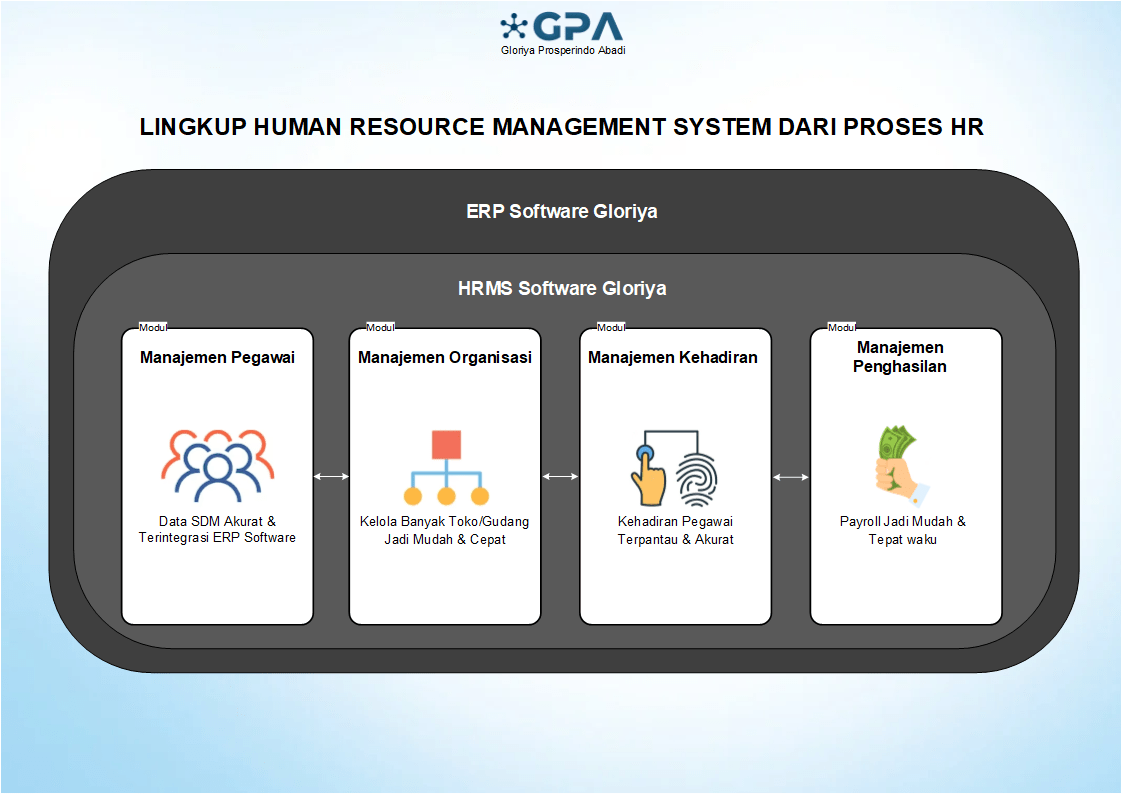Select the ERP Software Gloriya header
This screenshot has width=1122, height=794.
561,212
